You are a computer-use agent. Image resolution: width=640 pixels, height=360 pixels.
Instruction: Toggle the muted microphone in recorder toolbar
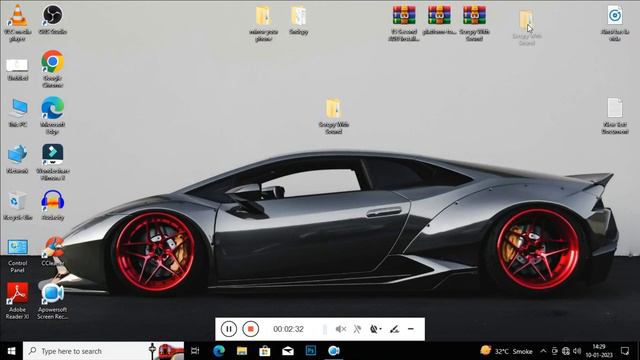[357, 329]
